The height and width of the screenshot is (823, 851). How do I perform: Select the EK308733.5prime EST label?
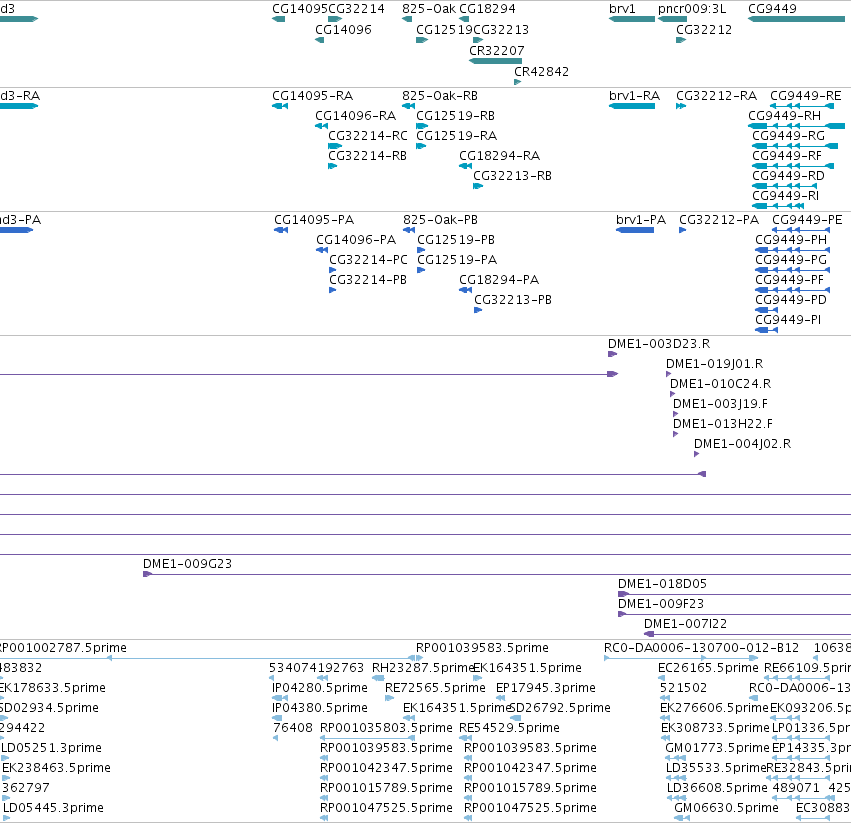point(715,728)
